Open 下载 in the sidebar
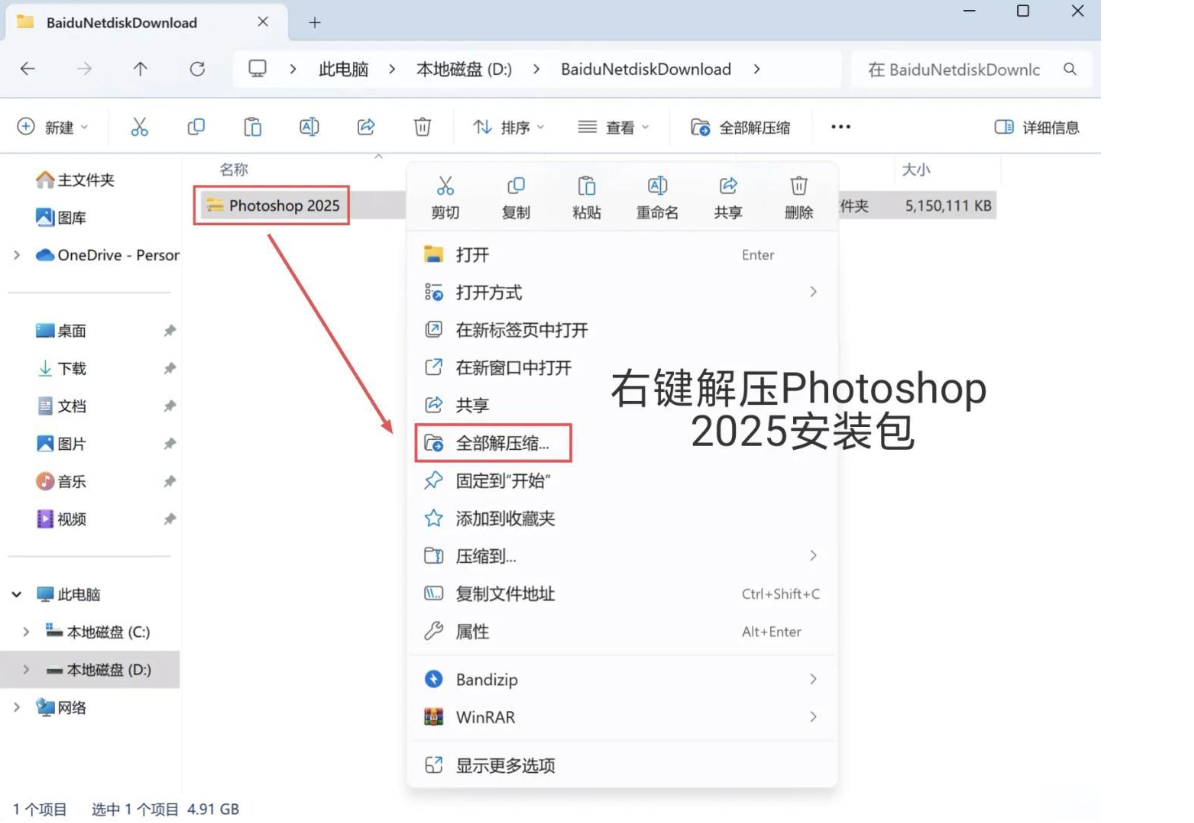 click(x=61, y=368)
